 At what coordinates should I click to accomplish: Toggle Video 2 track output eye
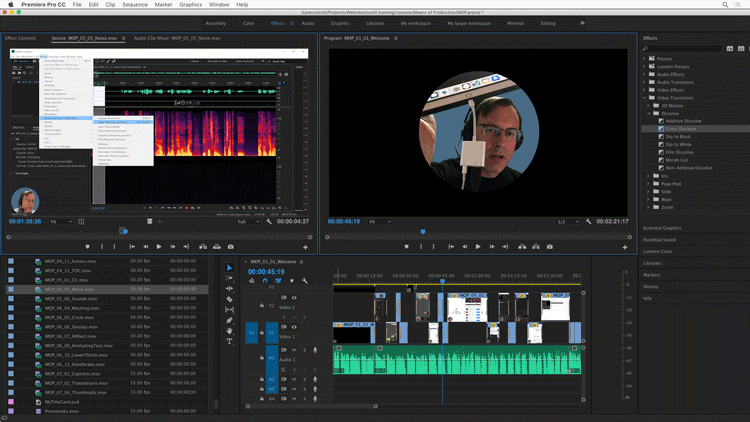tap(294, 297)
